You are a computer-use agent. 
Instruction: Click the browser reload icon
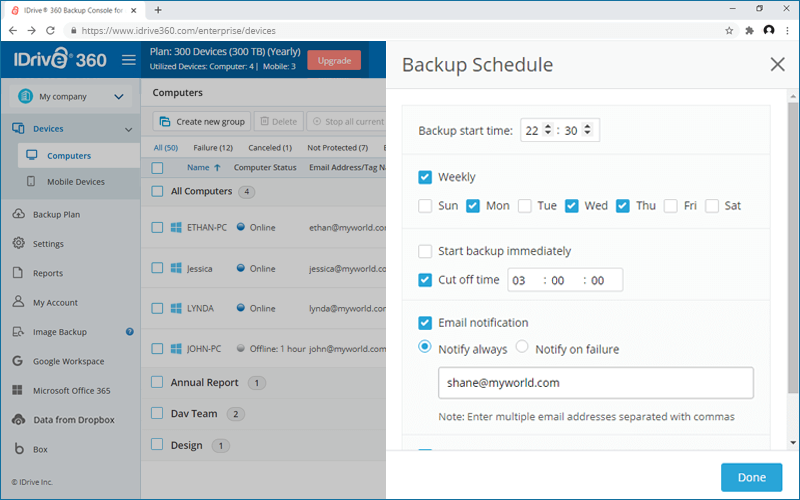50,31
